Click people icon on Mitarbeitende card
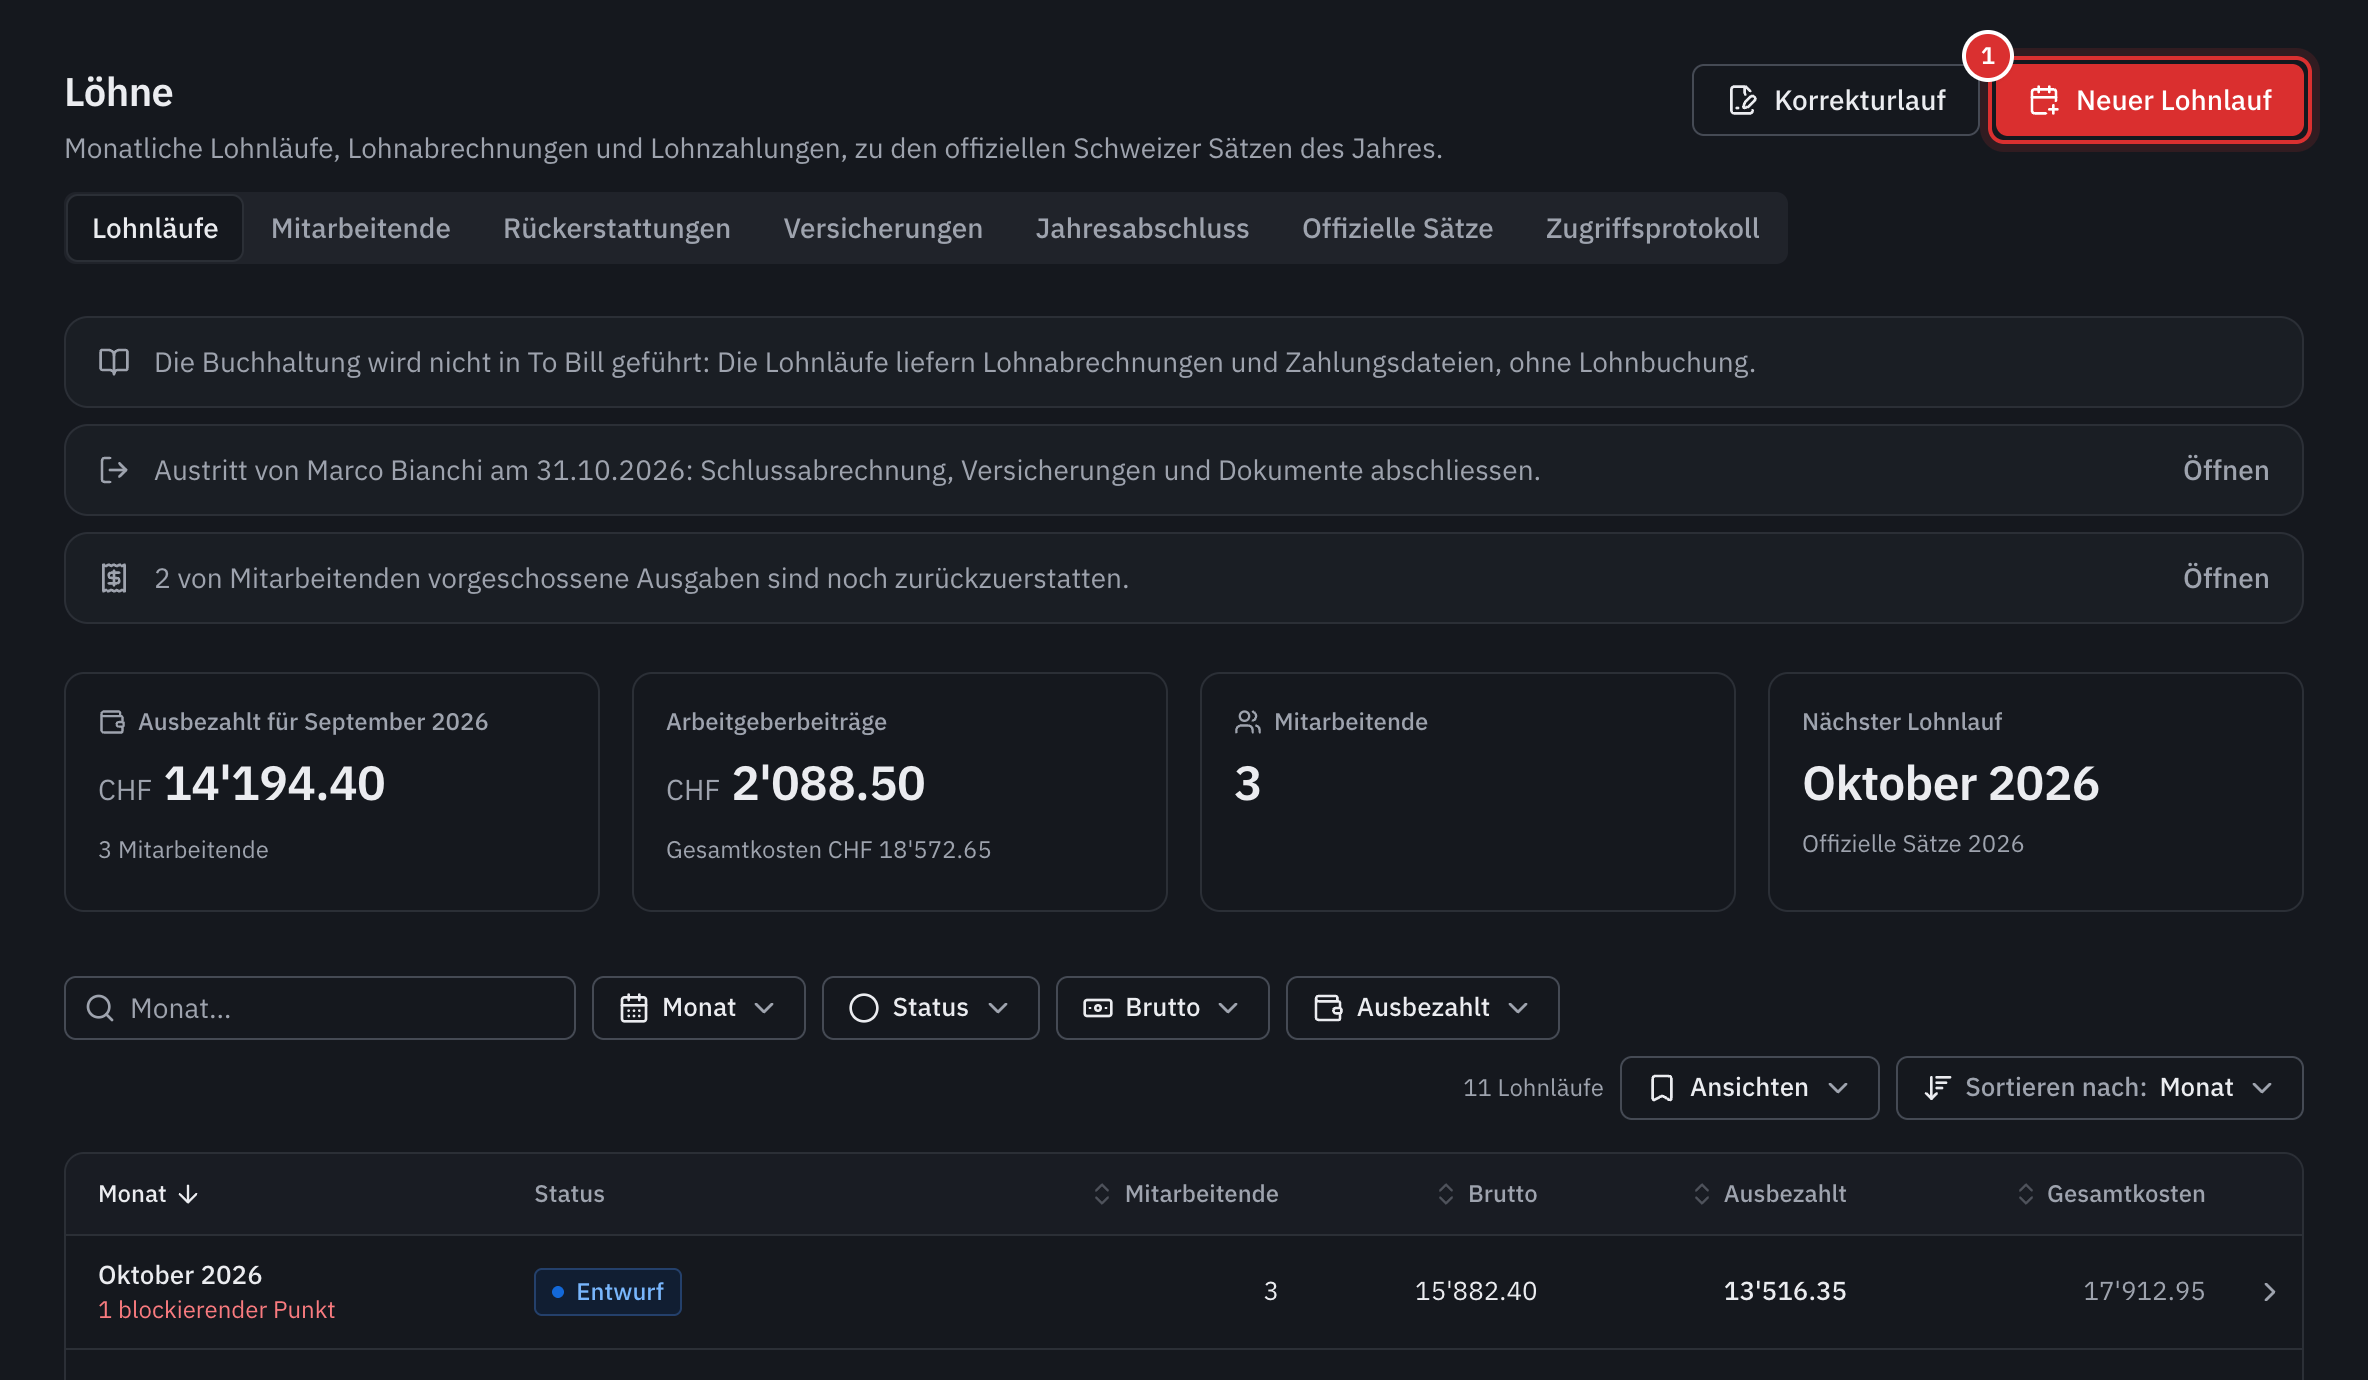 pos(1248,722)
